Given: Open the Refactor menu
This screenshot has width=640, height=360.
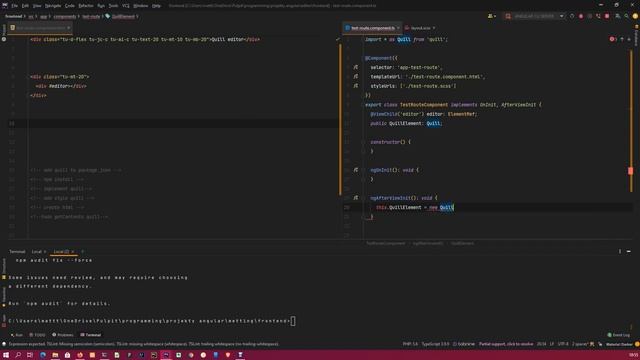Looking at the screenshot, I should pyautogui.click(x=86, y=6).
